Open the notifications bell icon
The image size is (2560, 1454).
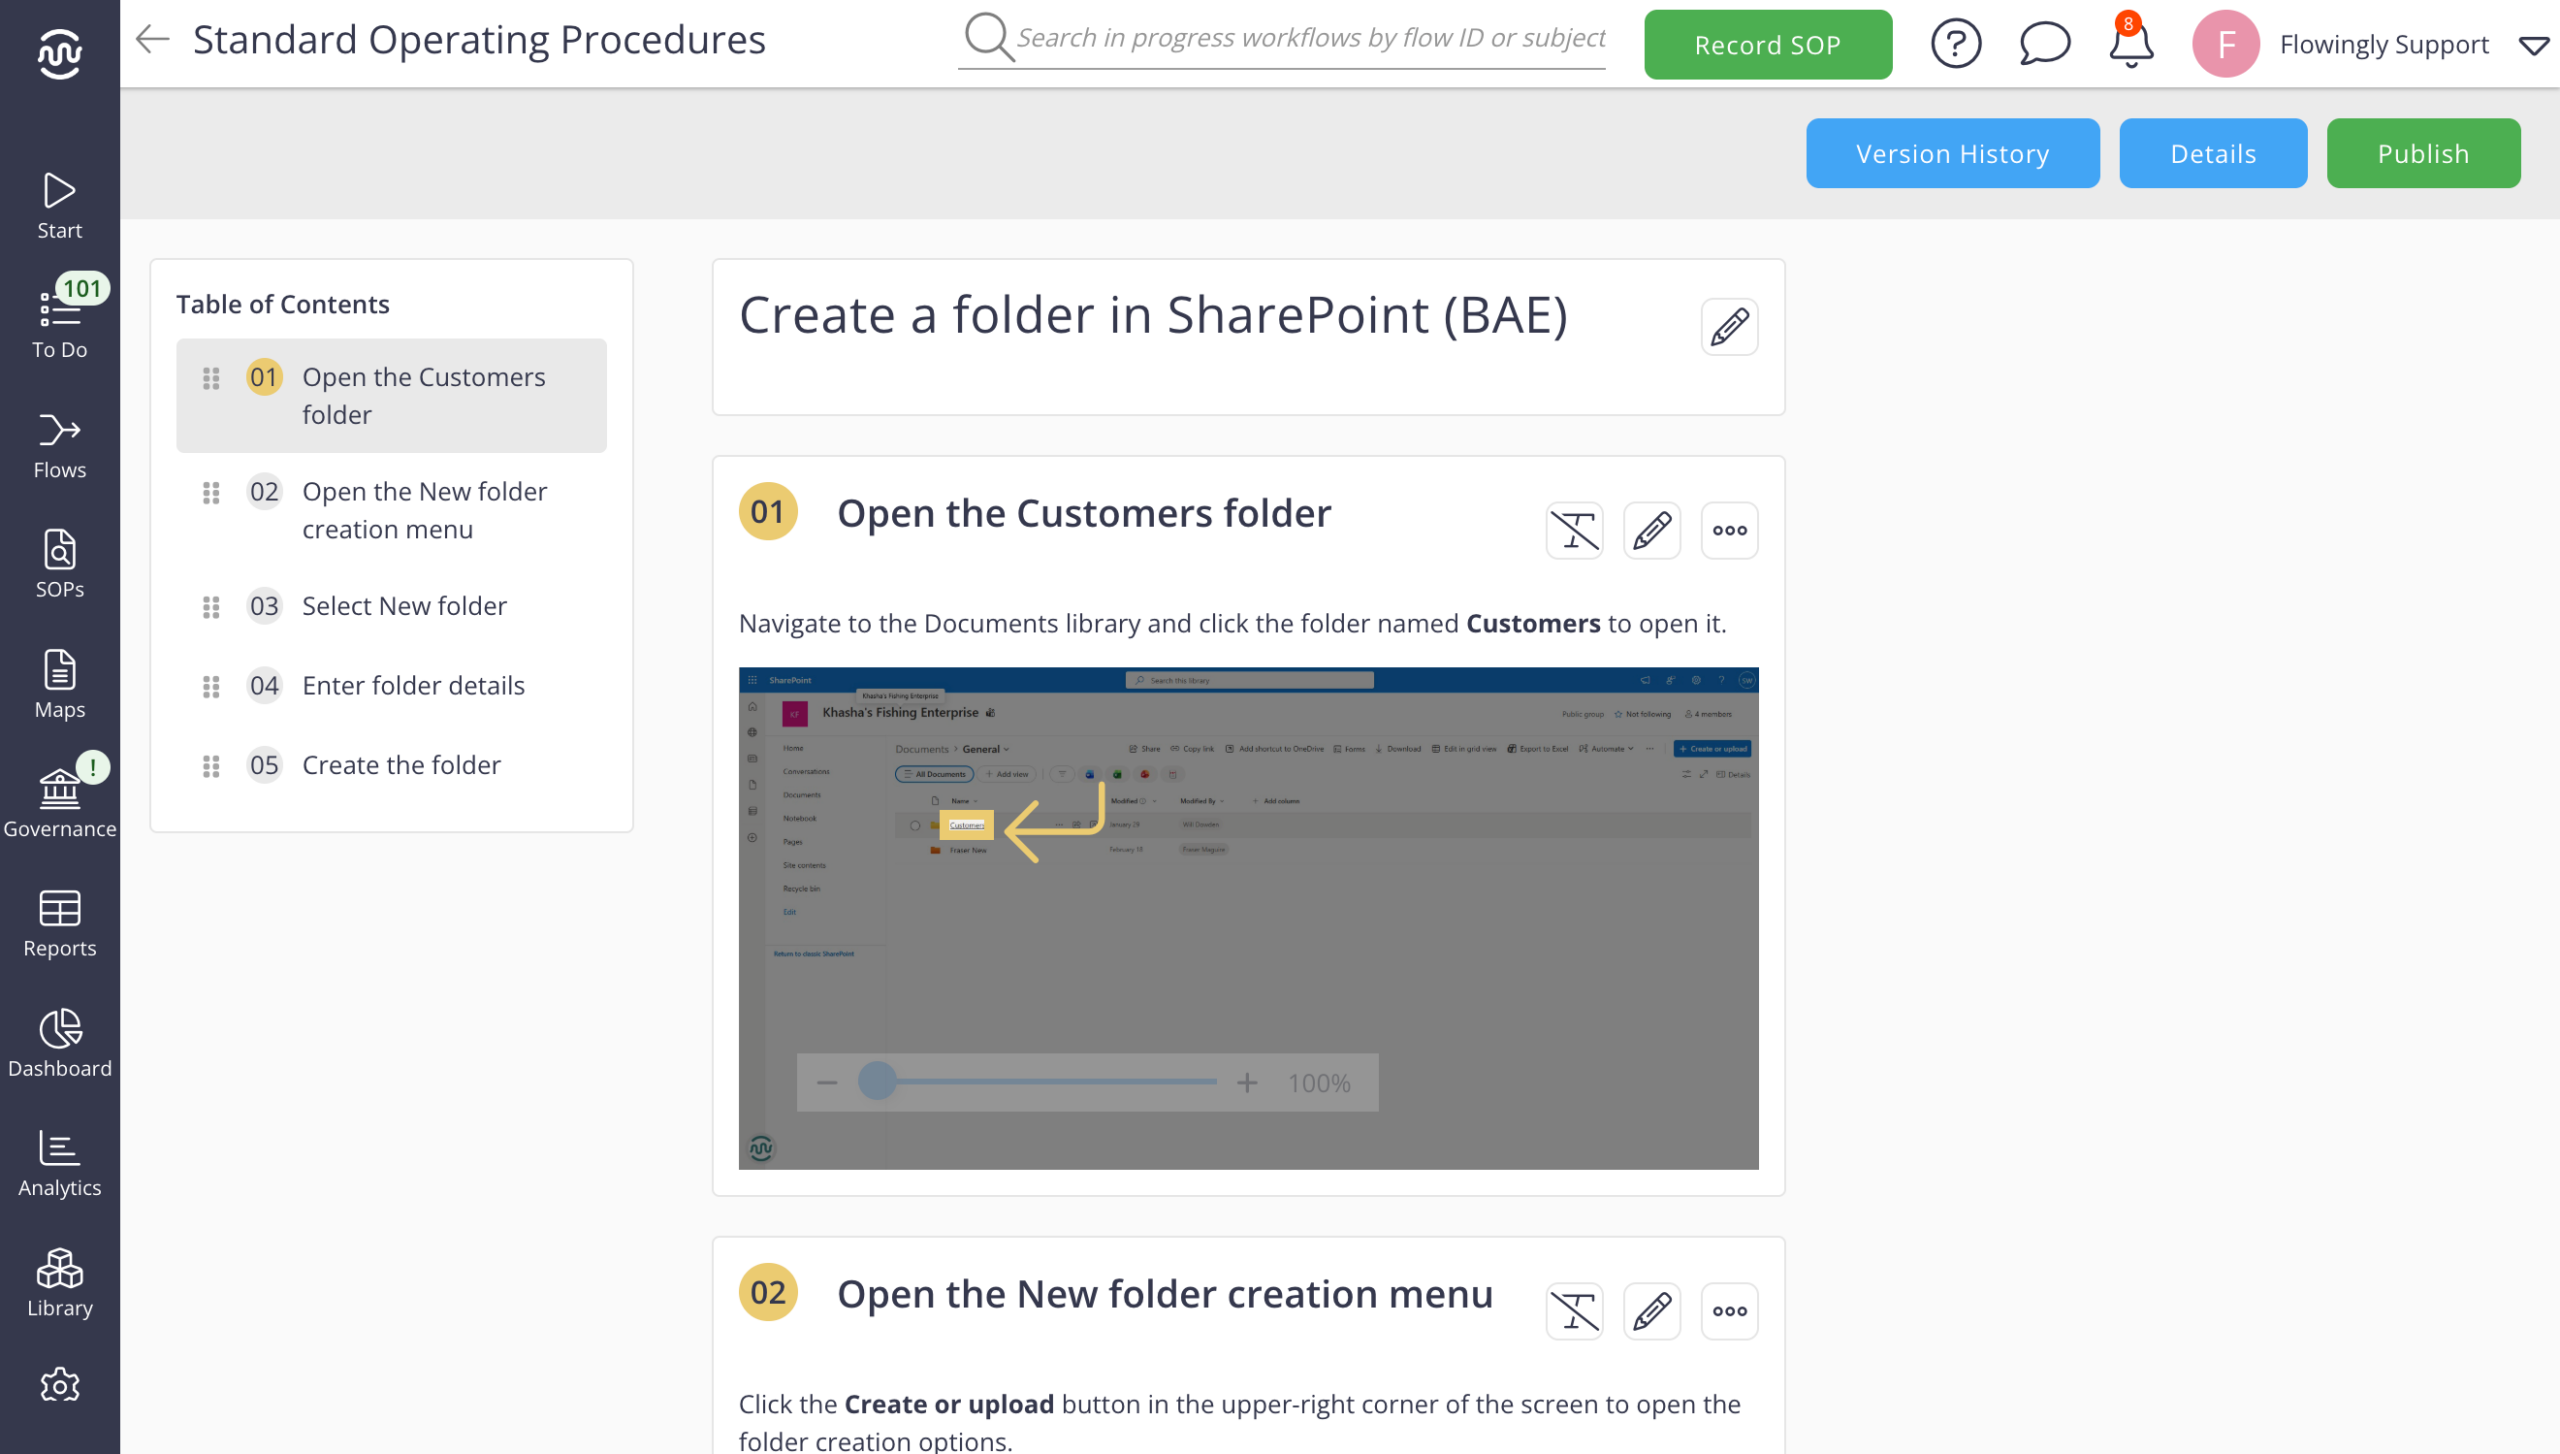[x=2130, y=44]
